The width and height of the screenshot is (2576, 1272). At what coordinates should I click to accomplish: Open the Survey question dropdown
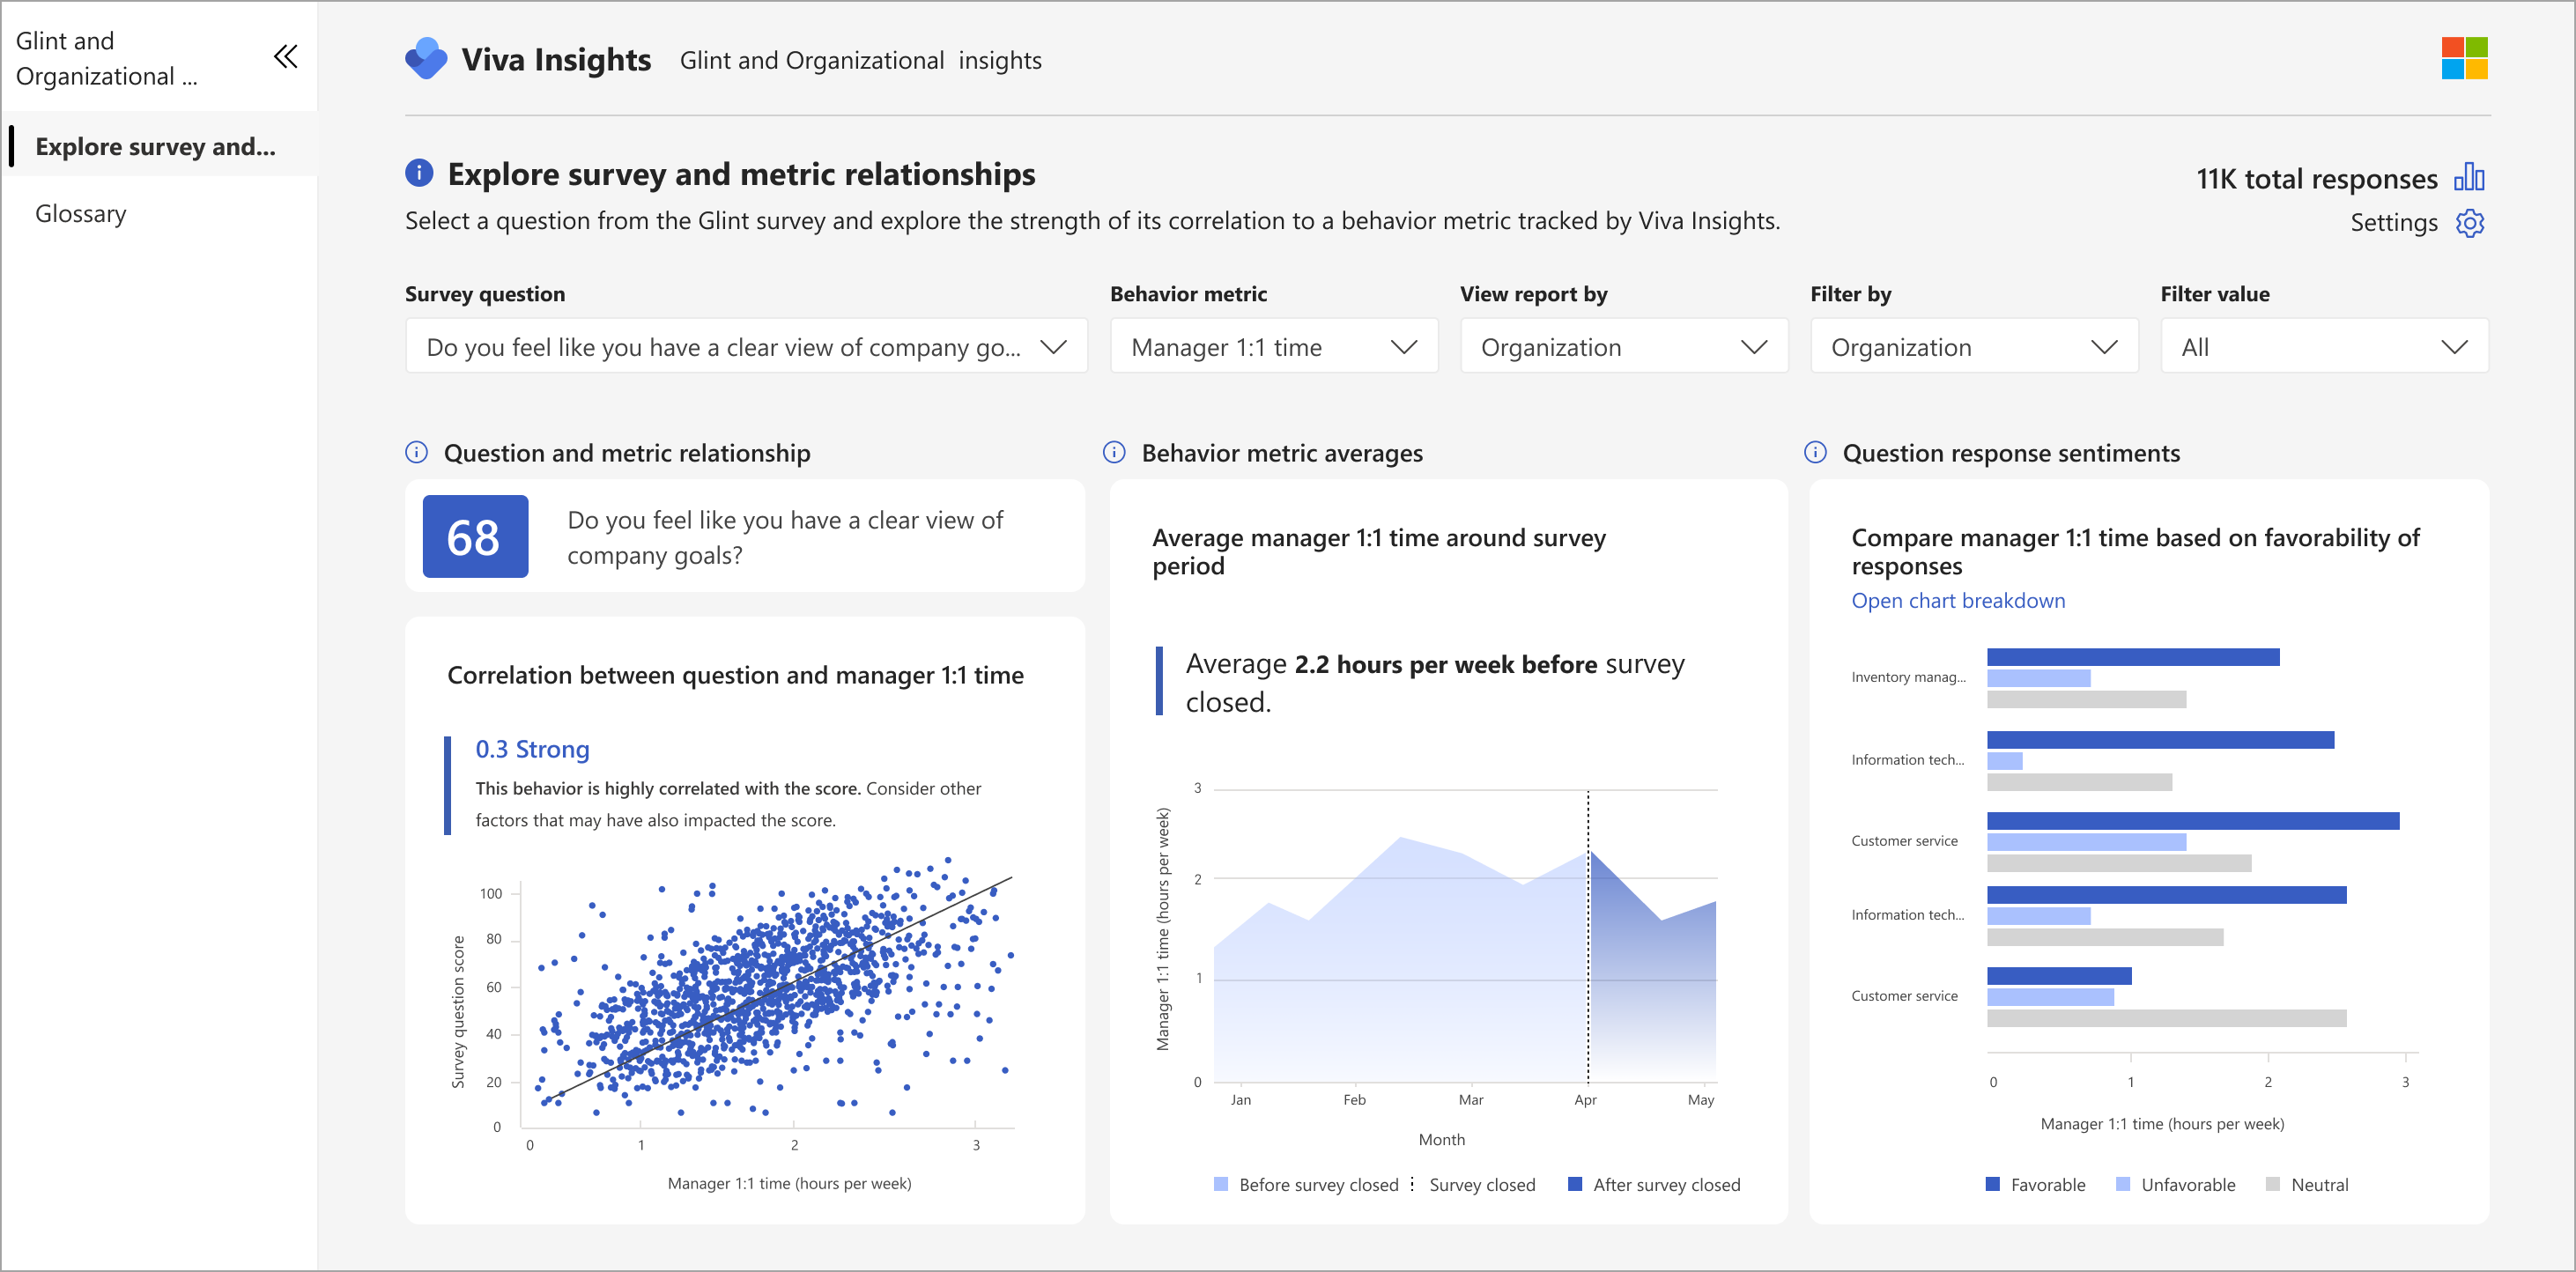click(746, 346)
